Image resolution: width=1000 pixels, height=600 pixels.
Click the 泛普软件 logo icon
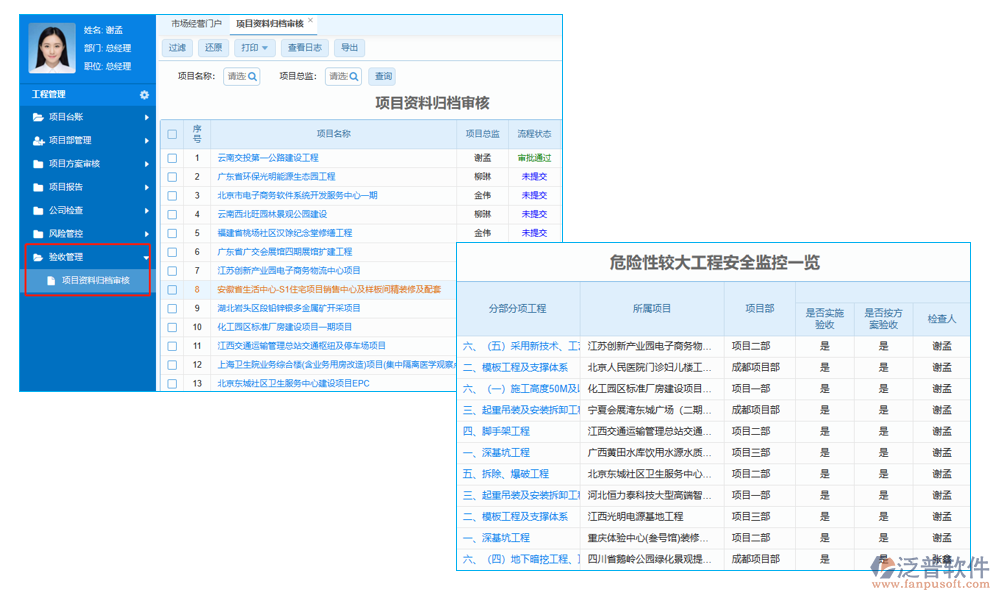[882, 567]
